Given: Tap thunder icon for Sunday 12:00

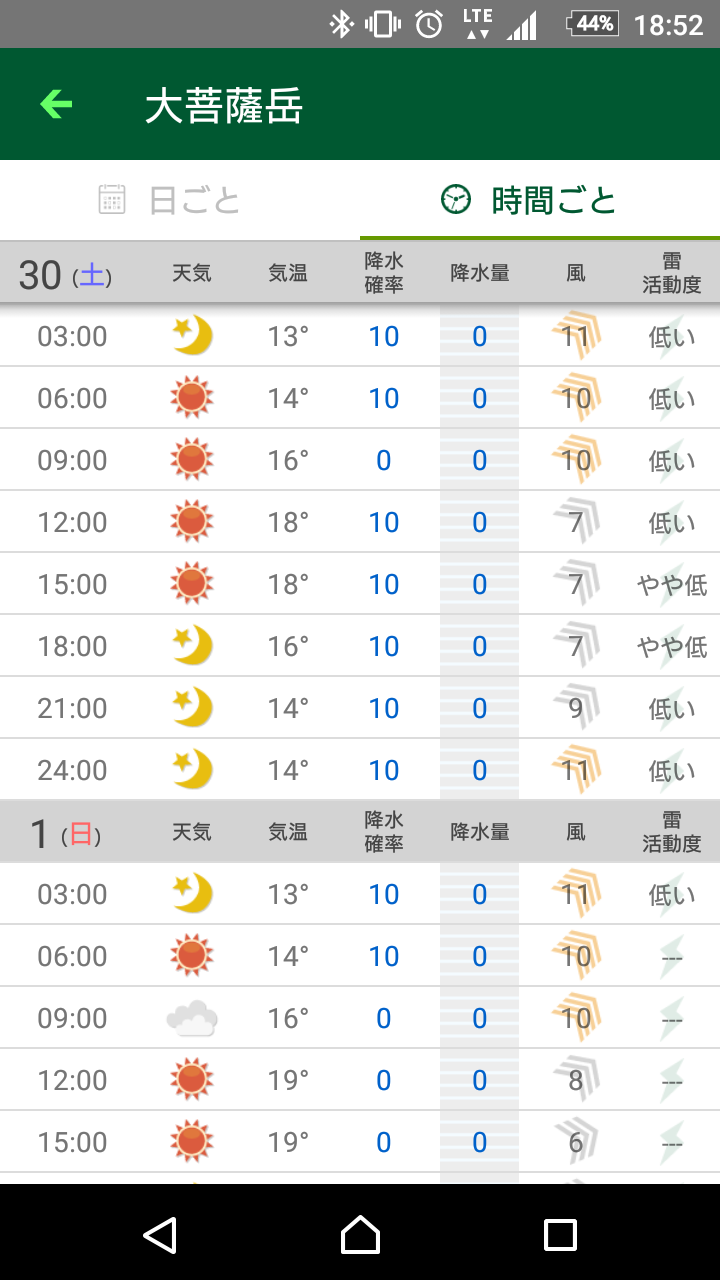Looking at the screenshot, I should [x=672, y=1080].
